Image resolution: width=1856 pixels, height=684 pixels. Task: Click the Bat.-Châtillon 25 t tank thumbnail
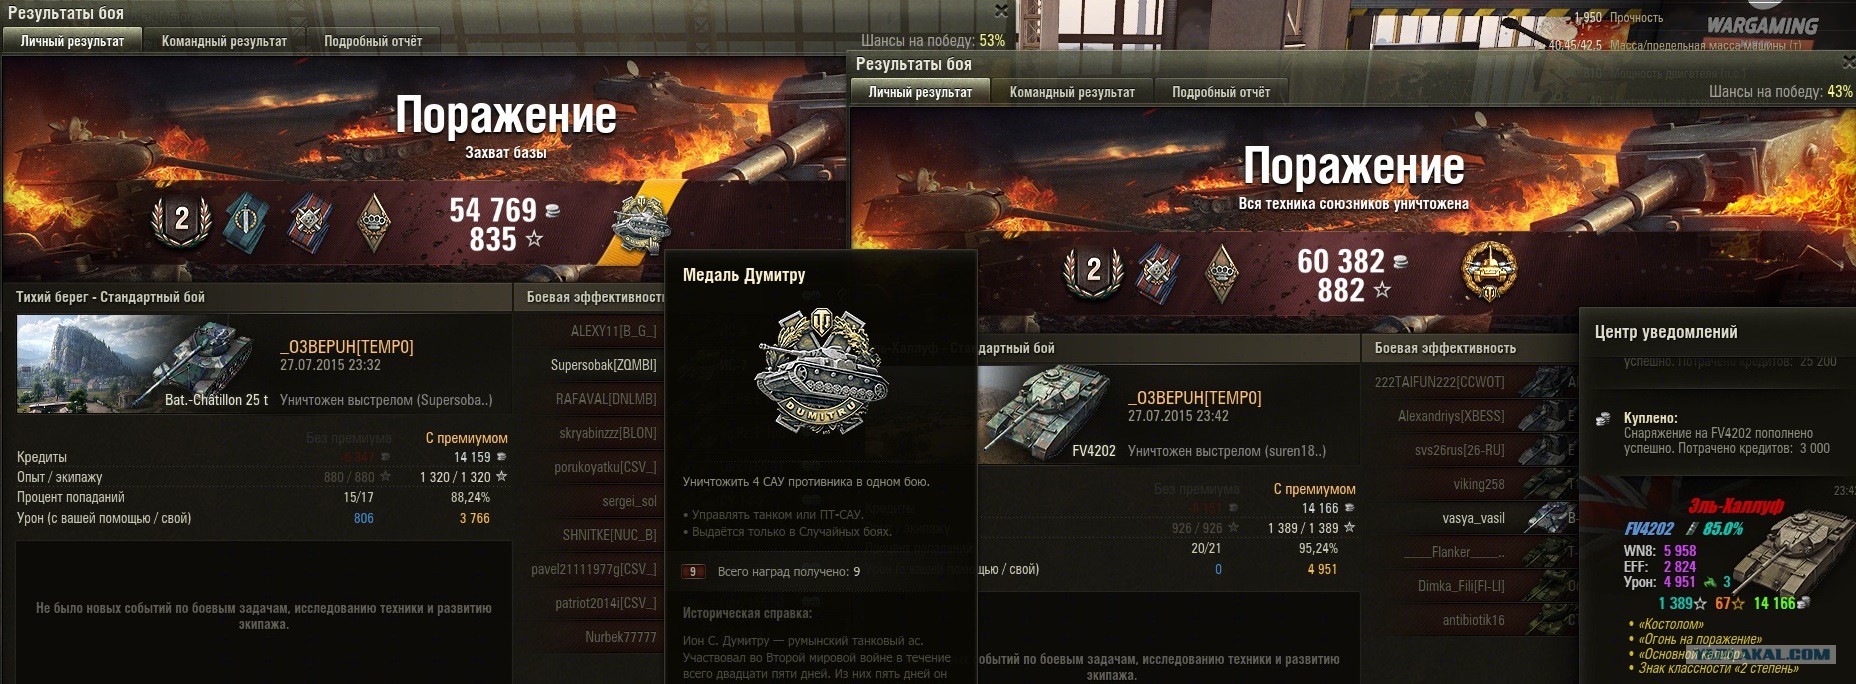[143, 364]
